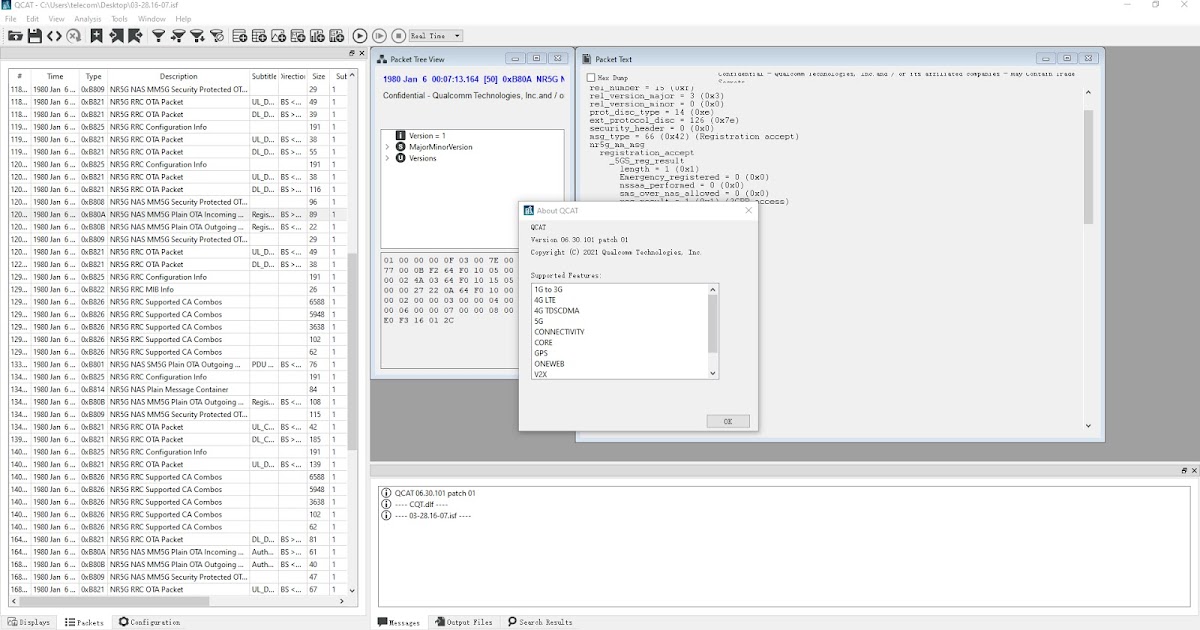
Task: Click the plain funnel filter toolbar icon
Action: click(158, 36)
